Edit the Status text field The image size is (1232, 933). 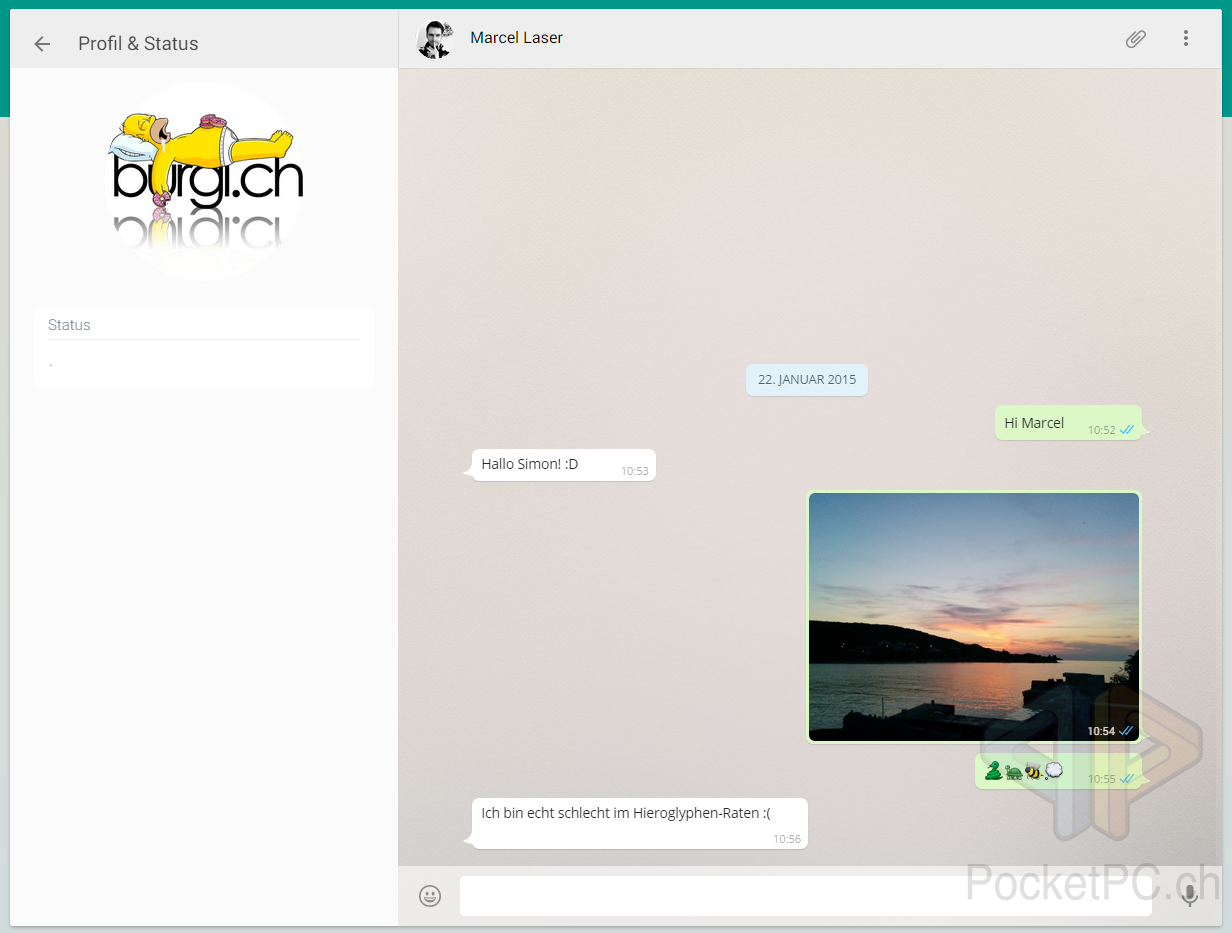click(x=204, y=362)
